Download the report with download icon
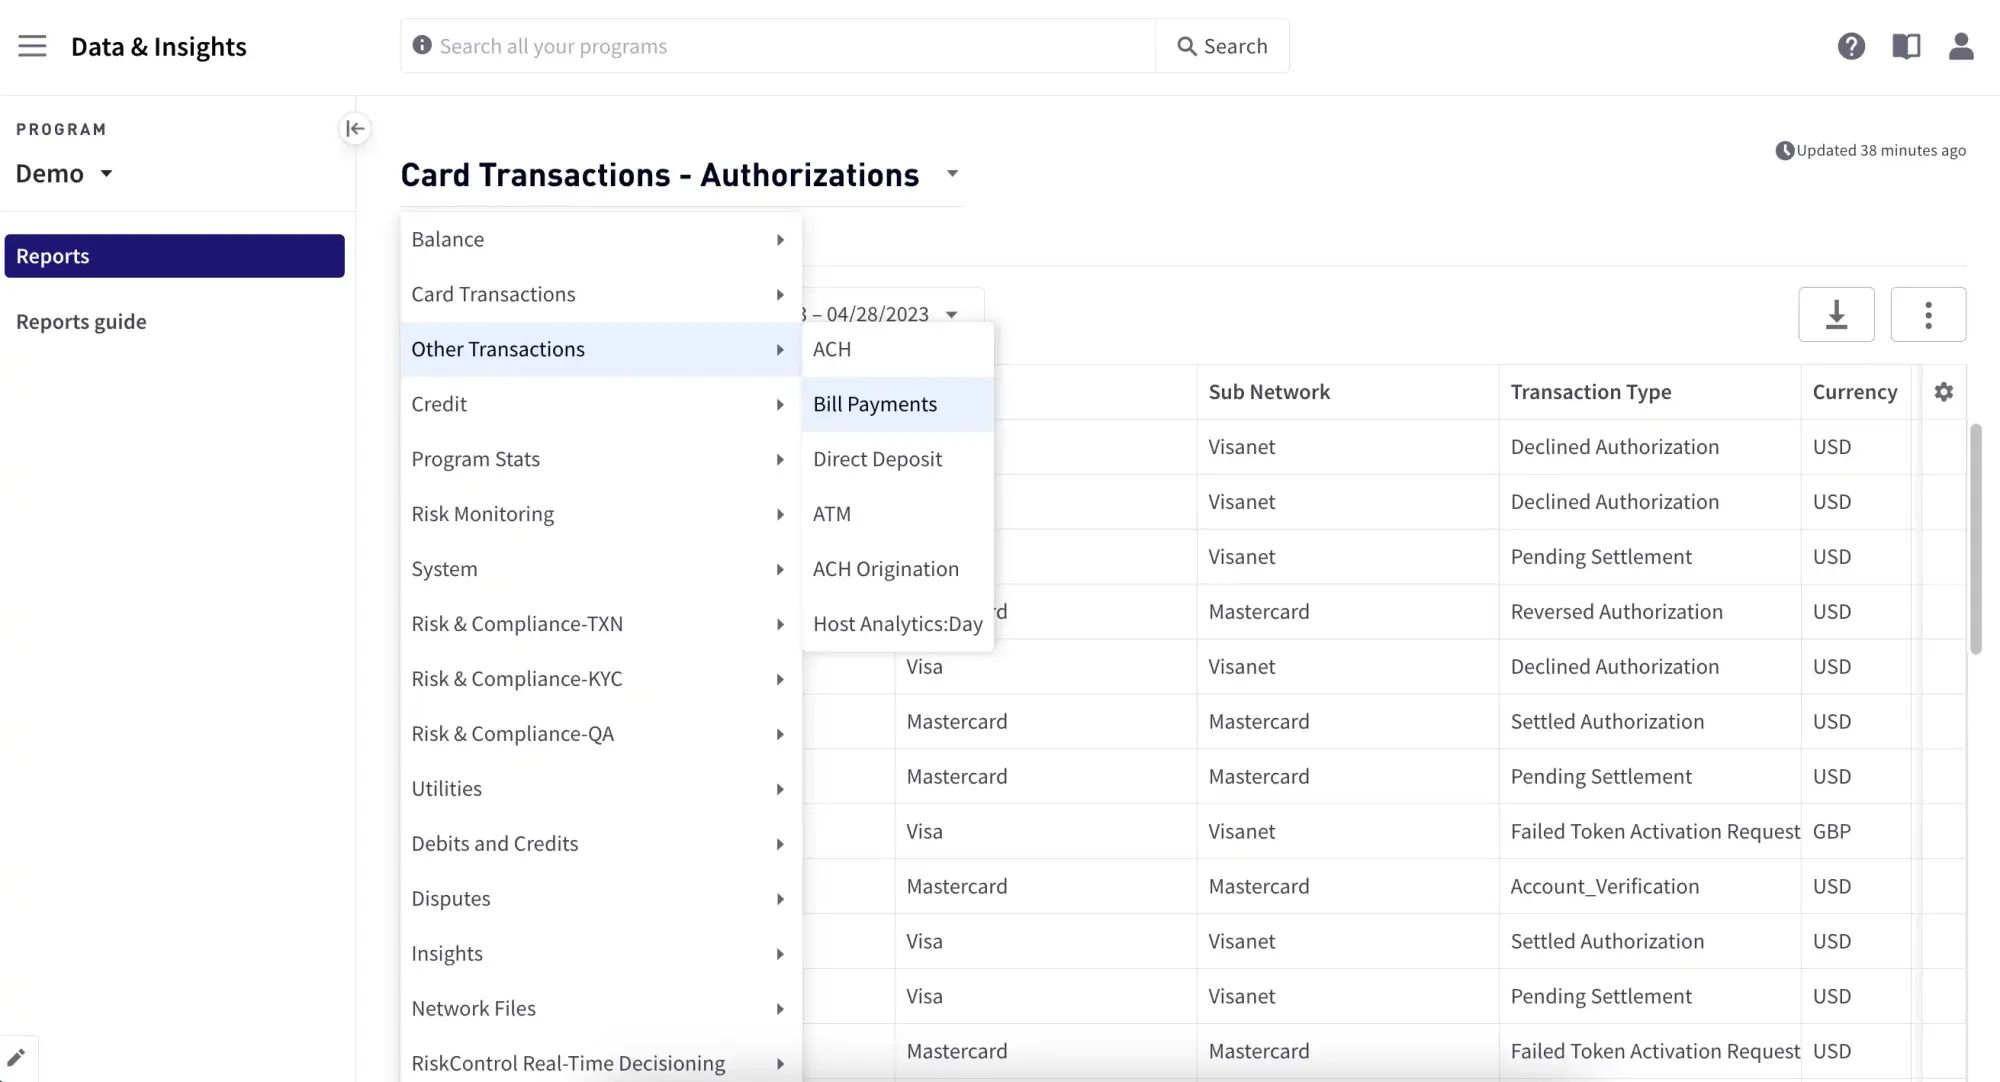Screen dimensions: 2000x1082 1836,315
